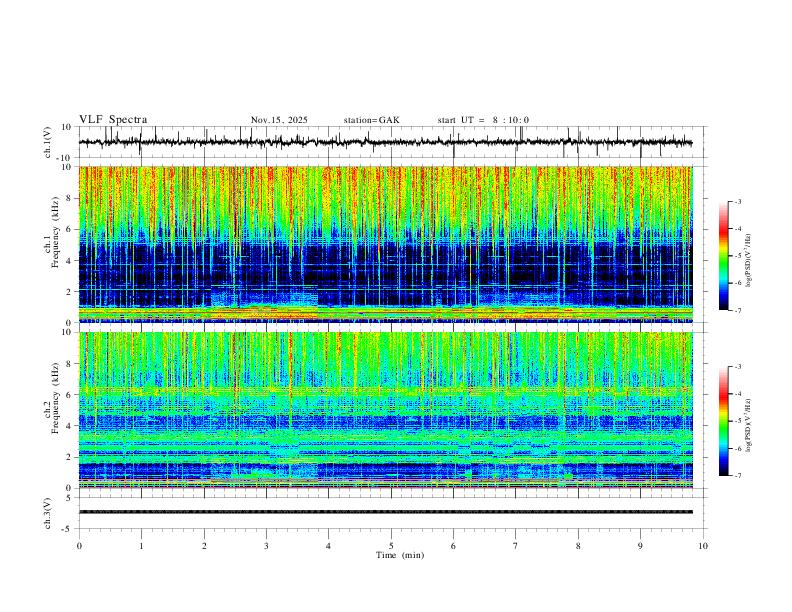Screen dimensions: 792x612
Task: Click the lower color bar's log(PSD) label
Action: coord(749,425)
